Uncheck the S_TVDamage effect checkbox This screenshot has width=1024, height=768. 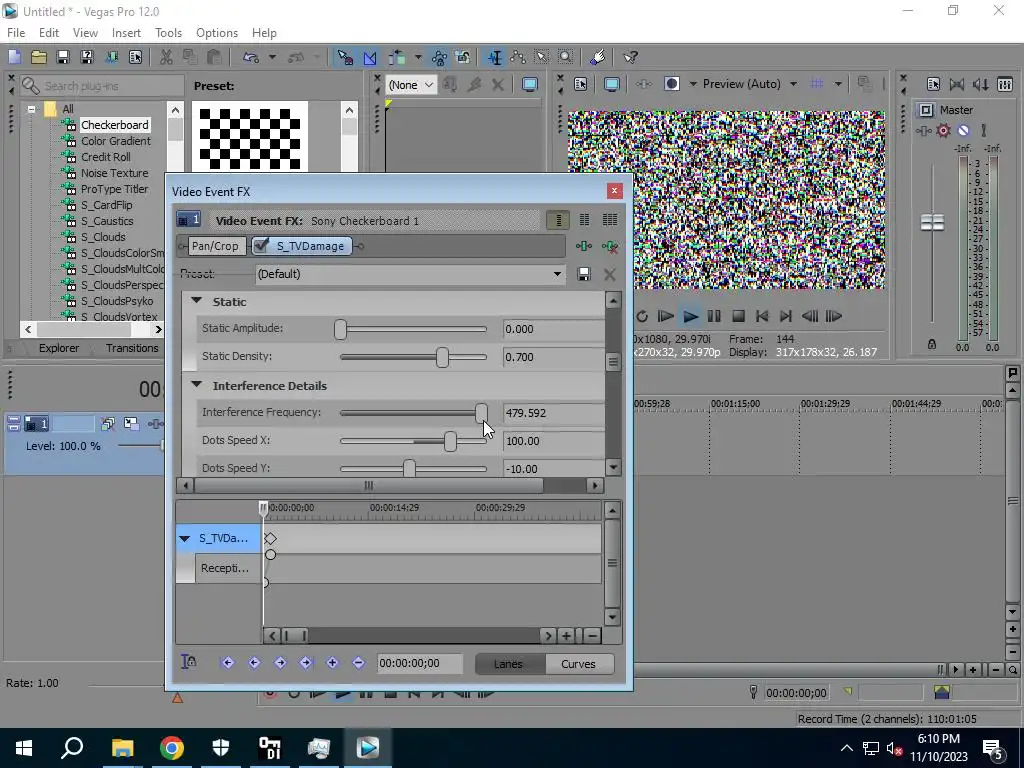(x=261, y=246)
